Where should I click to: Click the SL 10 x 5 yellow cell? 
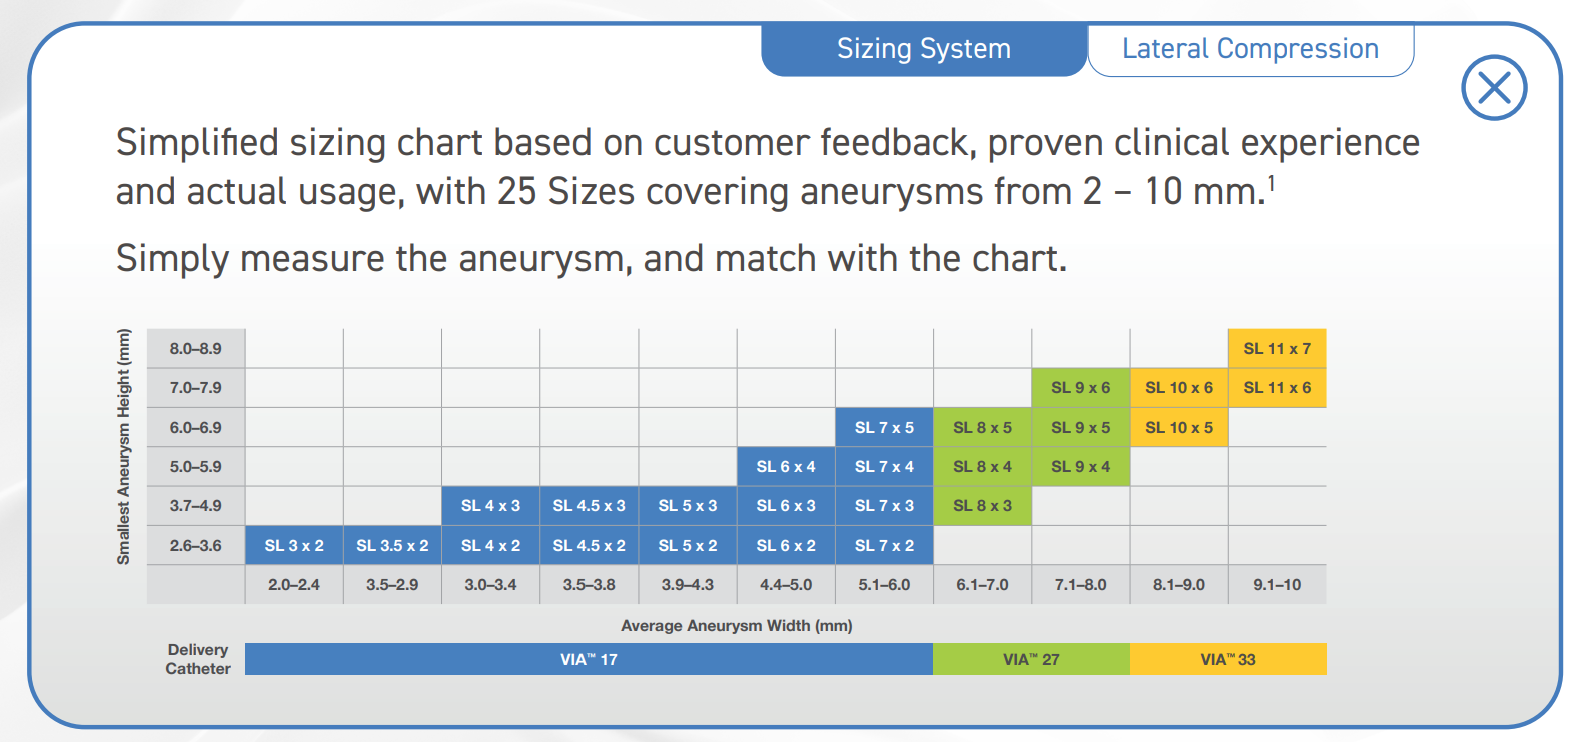pos(1179,427)
